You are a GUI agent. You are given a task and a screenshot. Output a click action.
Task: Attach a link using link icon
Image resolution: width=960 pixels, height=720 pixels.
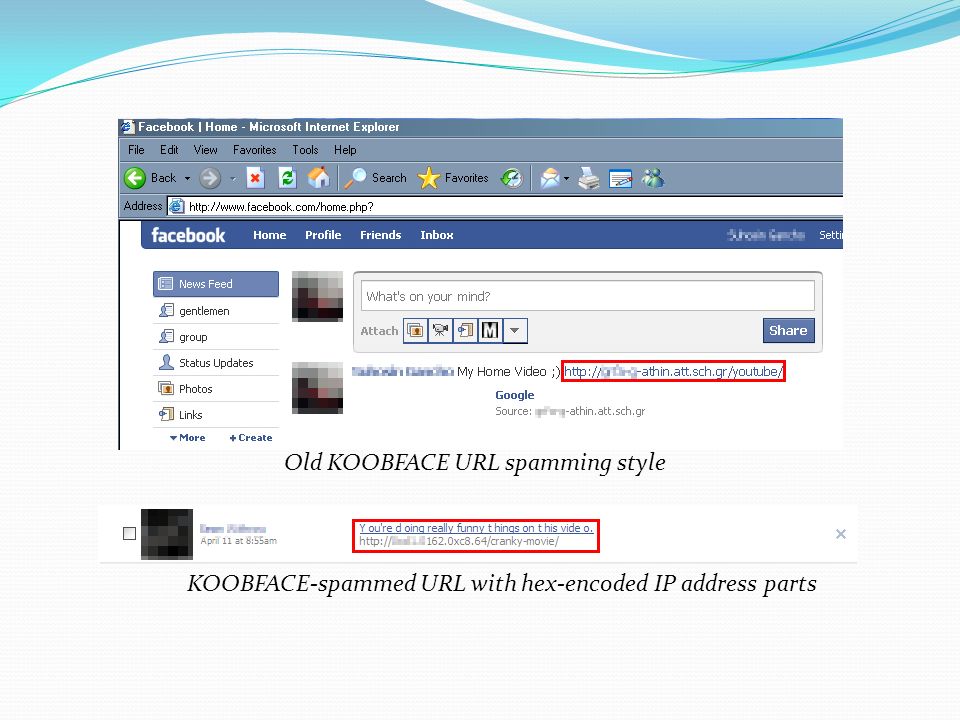pos(465,331)
